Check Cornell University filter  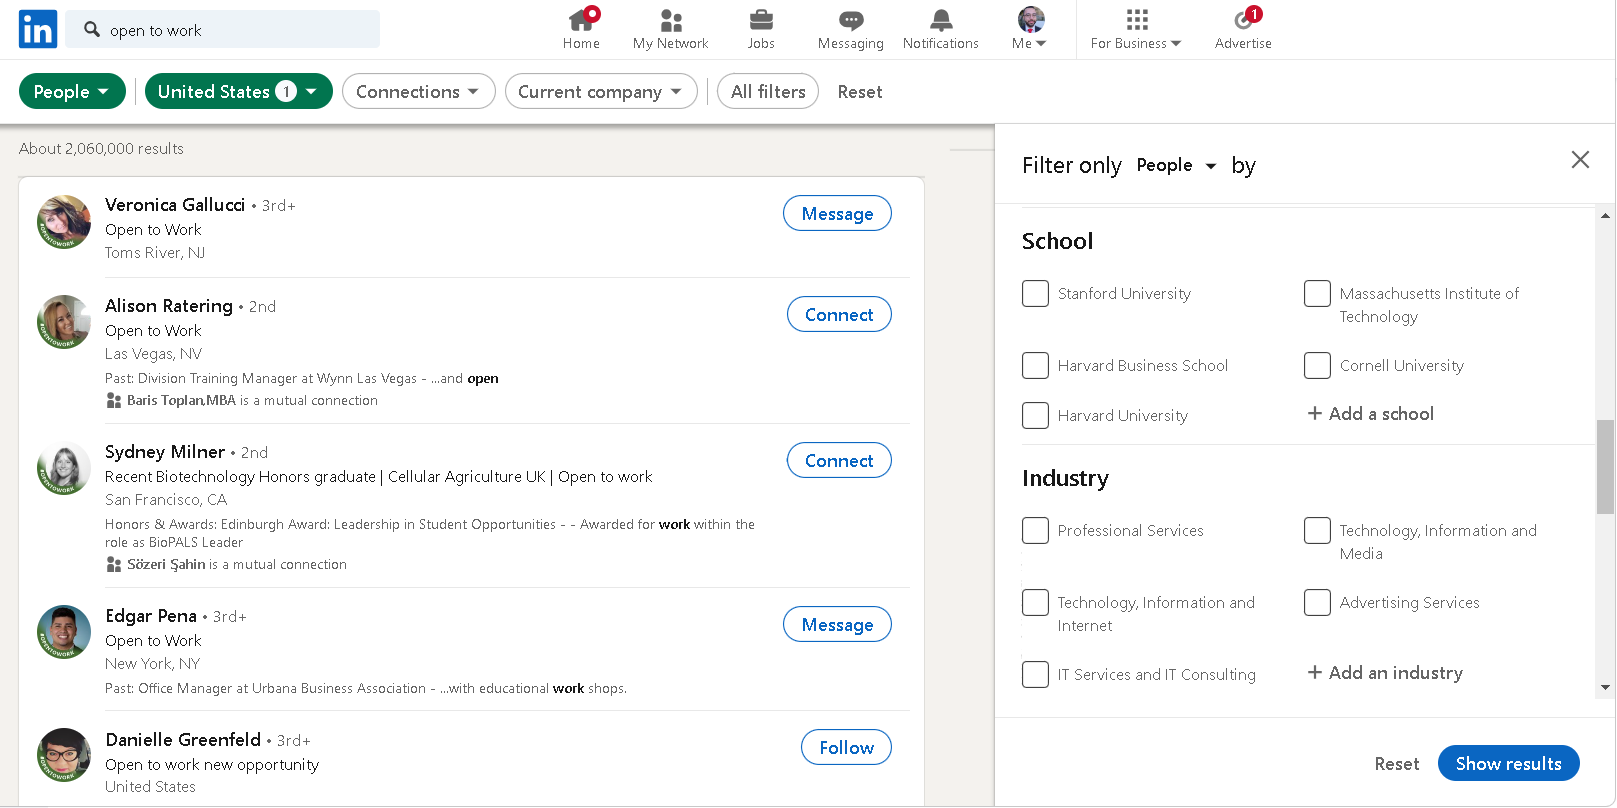[1317, 366]
